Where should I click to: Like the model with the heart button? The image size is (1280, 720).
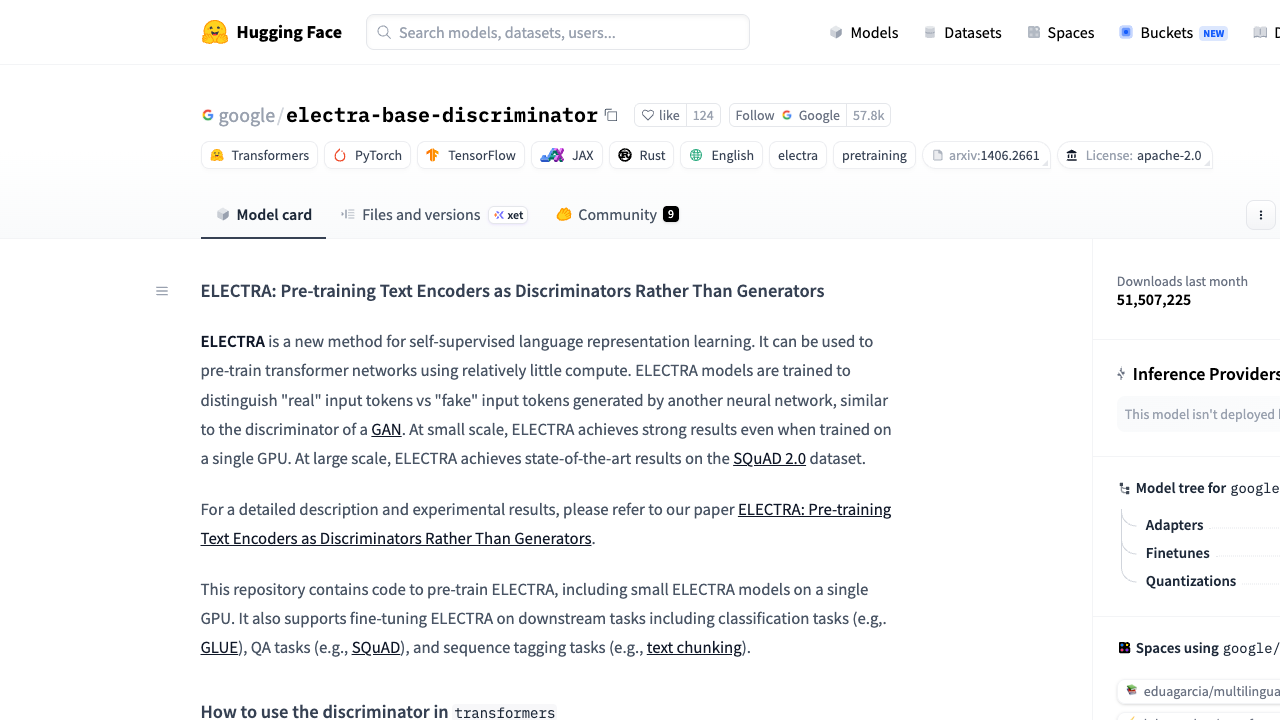pos(660,115)
